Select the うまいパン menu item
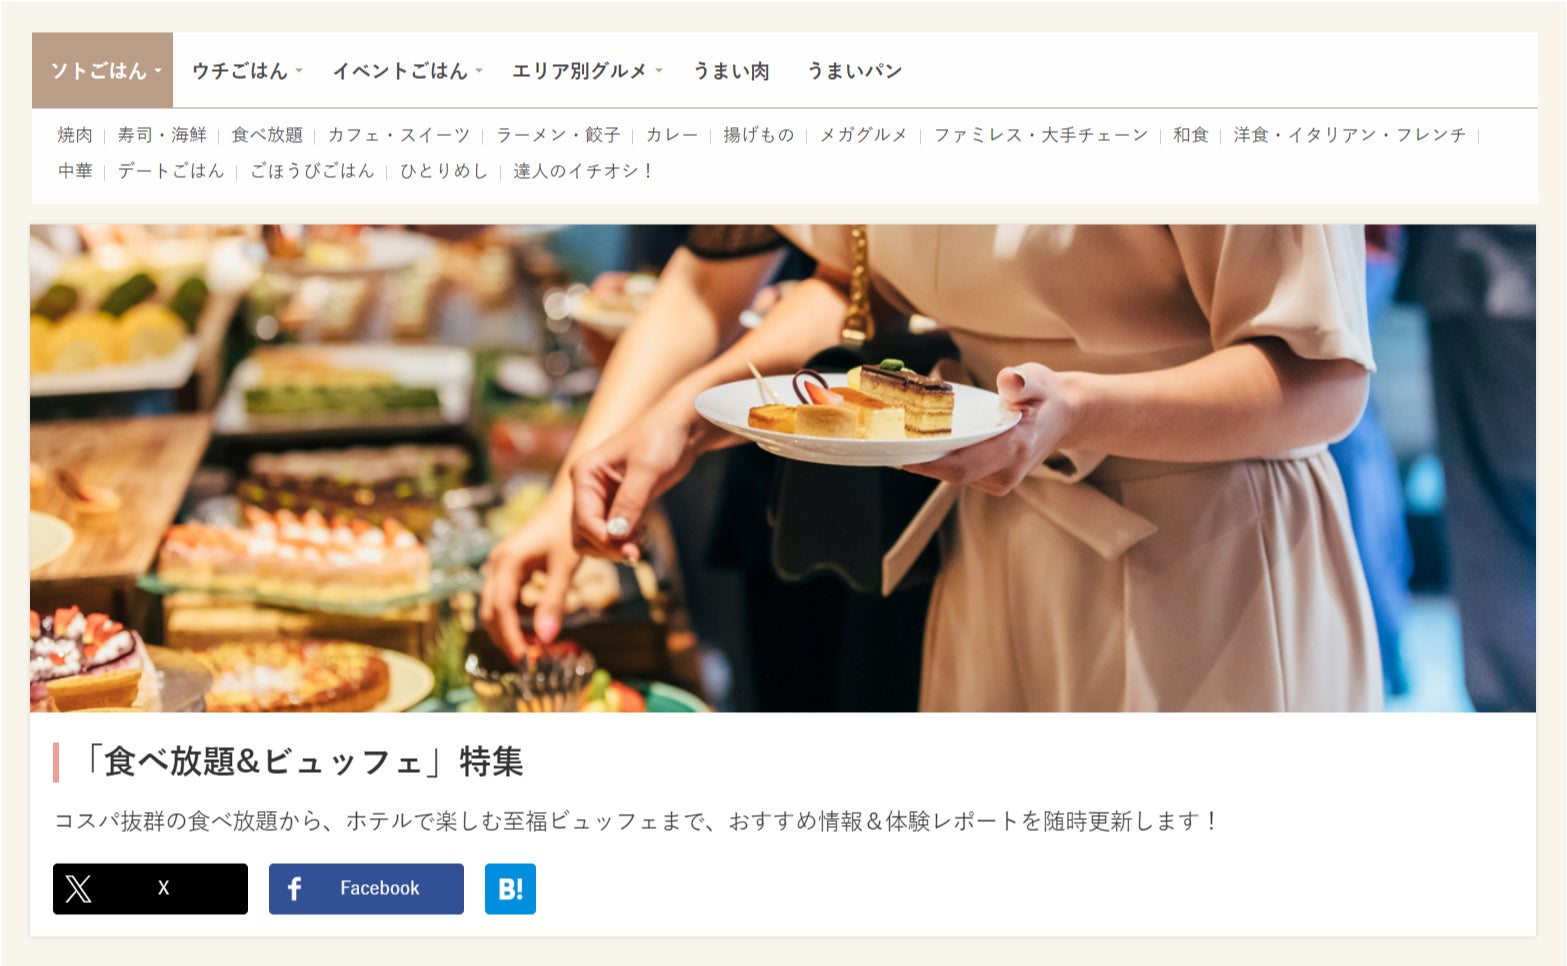Screen dimensions: 1567x966 click(854, 71)
